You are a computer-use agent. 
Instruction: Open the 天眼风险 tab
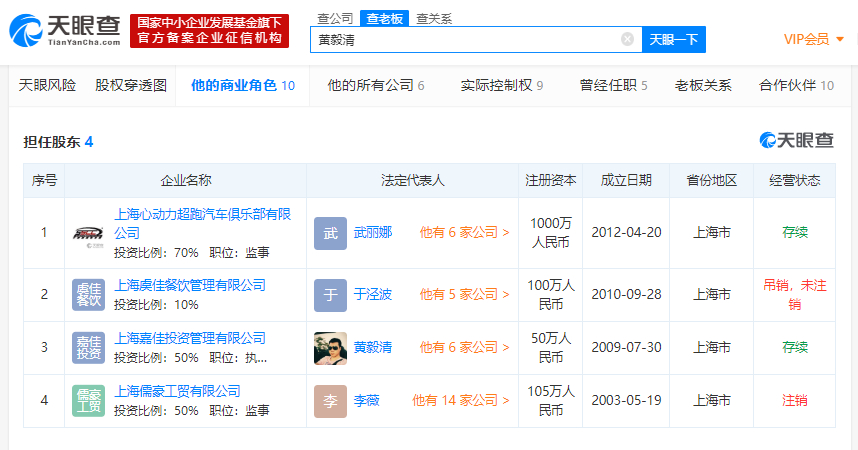(x=47, y=85)
